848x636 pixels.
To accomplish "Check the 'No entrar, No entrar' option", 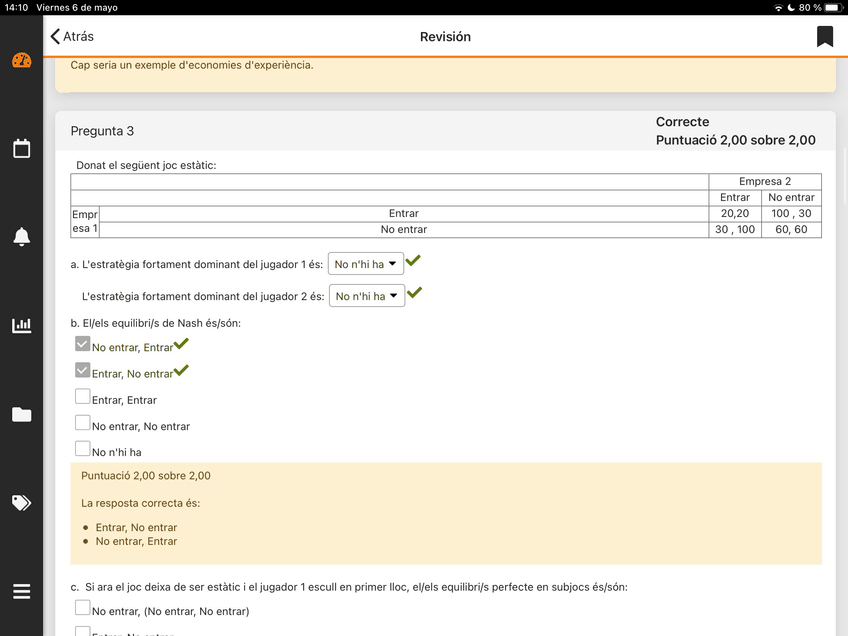I will (83, 423).
